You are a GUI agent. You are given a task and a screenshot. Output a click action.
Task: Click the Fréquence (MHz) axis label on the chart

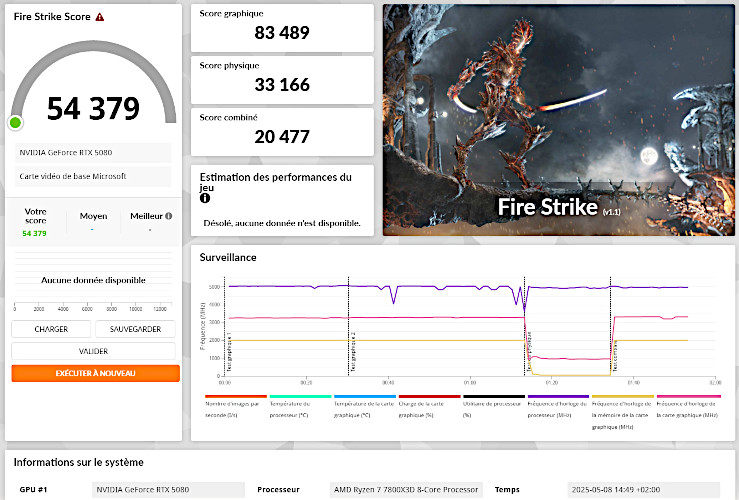pos(203,326)
